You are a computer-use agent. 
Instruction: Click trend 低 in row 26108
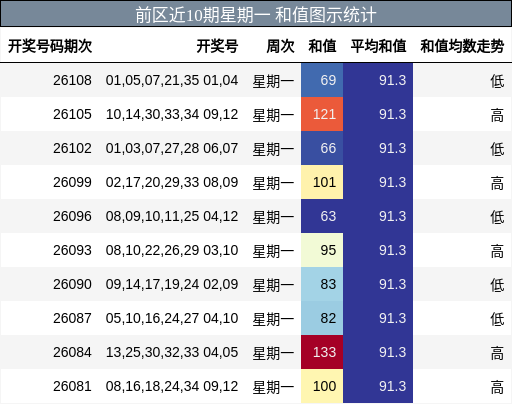(x=497, y=81)
